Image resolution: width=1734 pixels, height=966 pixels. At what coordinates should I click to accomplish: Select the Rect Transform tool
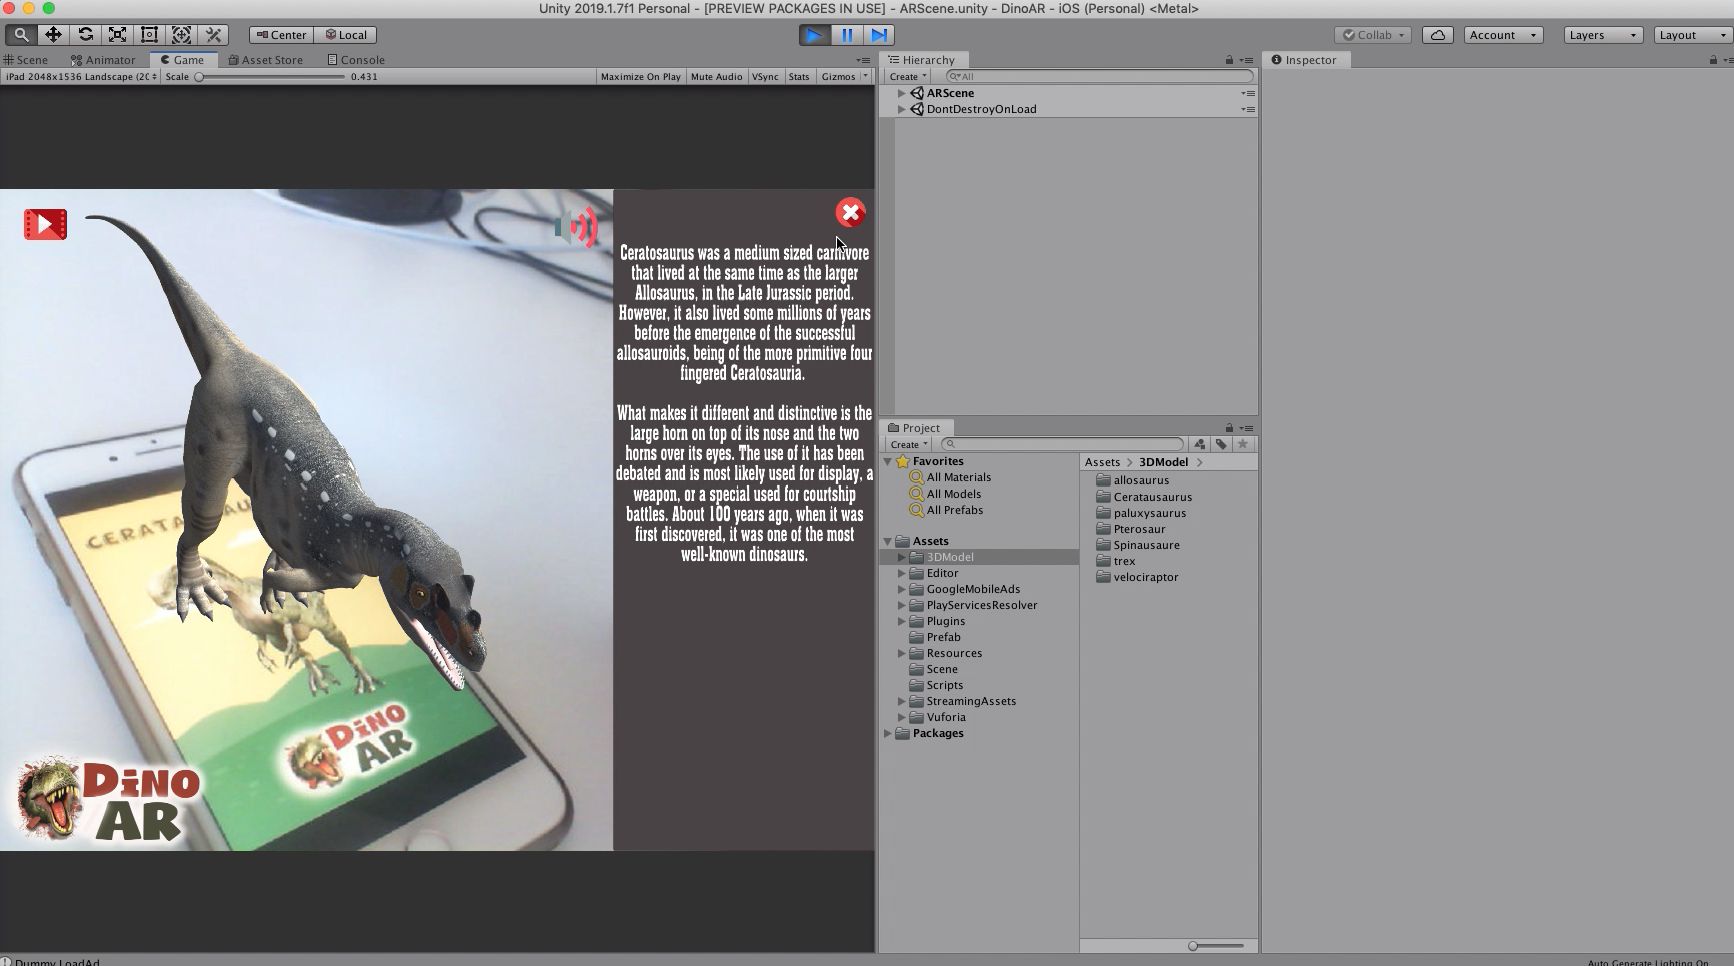(x=149, y=35)
